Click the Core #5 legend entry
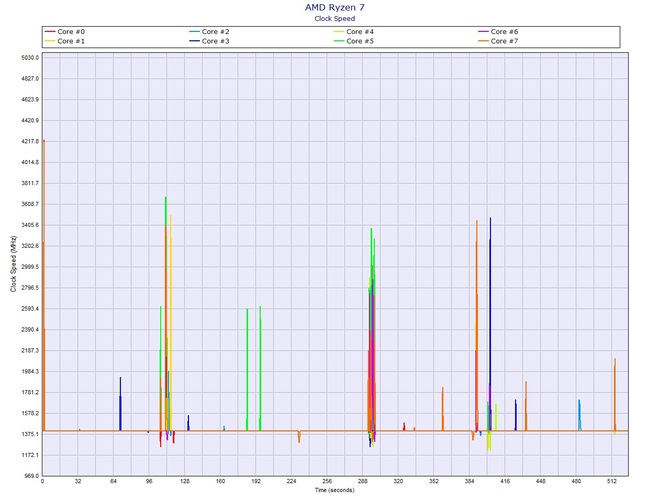The image size is (670, 502). coord(354,41)
